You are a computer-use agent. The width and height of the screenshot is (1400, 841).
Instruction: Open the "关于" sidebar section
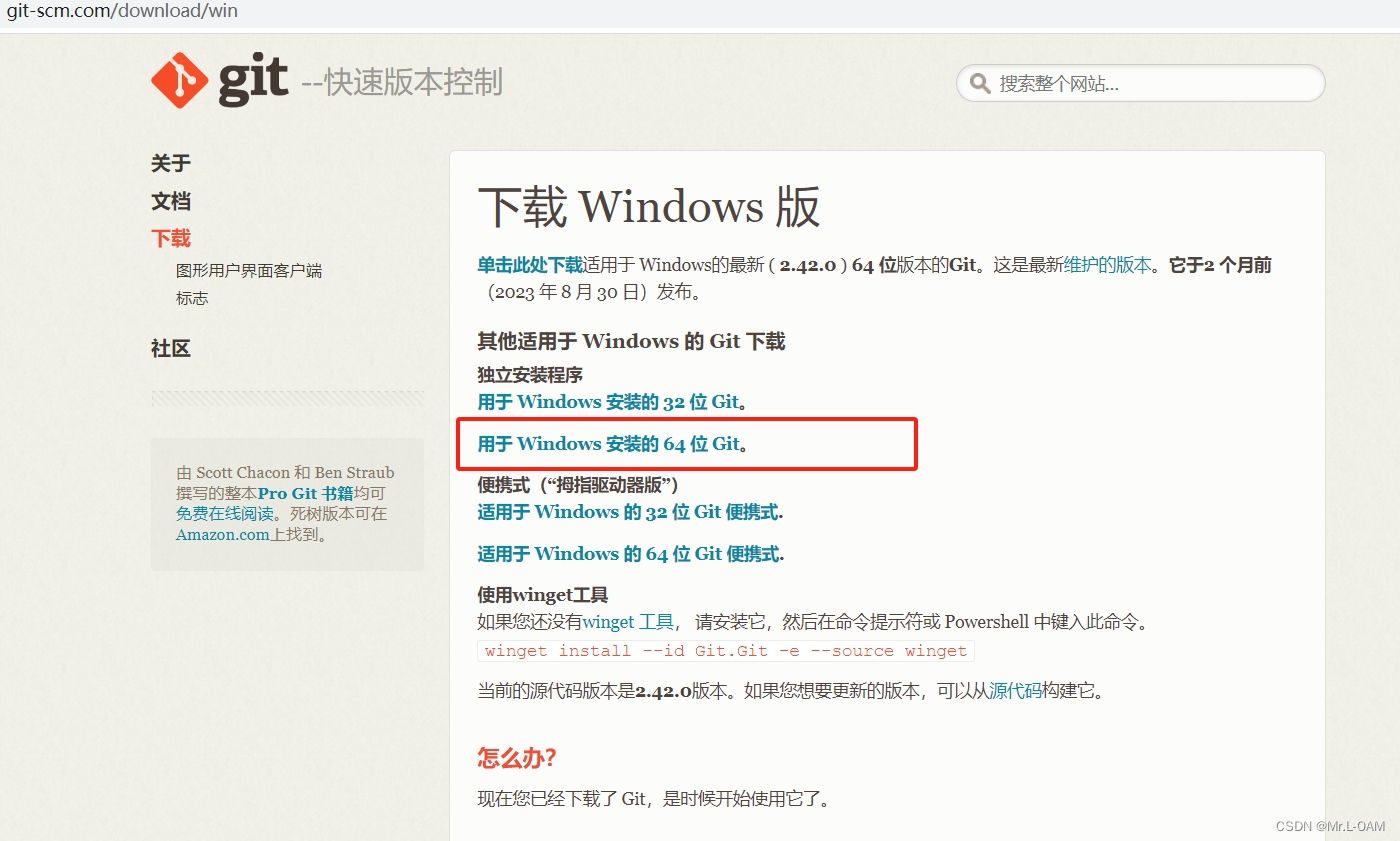pos(171,163)
